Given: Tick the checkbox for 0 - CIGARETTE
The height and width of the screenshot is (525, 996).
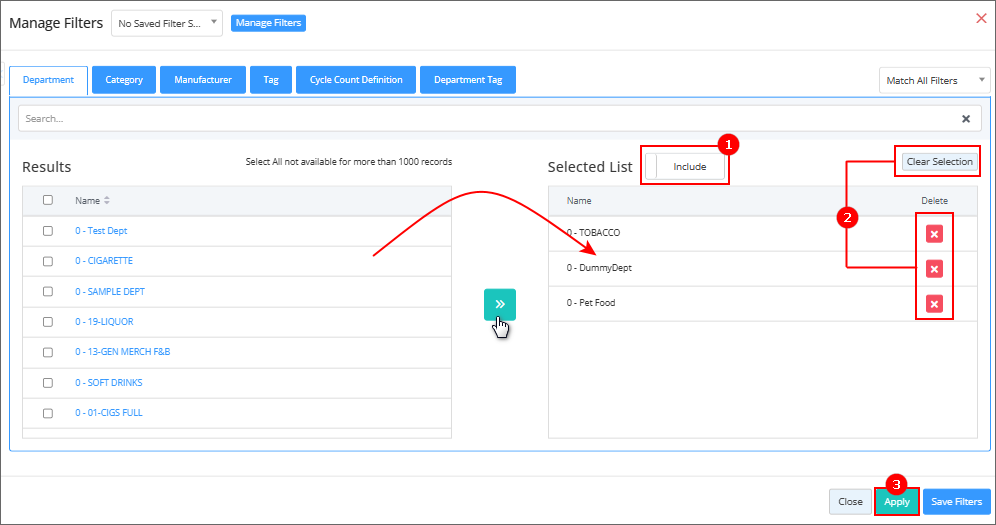Looking at the screenshot, I should [x=48, y=261].
